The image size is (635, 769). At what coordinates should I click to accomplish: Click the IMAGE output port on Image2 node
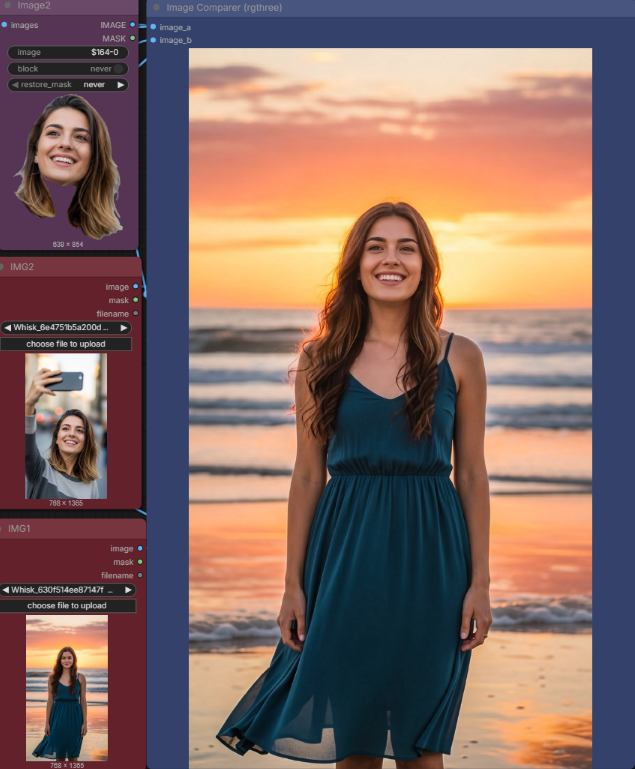click(x=133, y=25)
